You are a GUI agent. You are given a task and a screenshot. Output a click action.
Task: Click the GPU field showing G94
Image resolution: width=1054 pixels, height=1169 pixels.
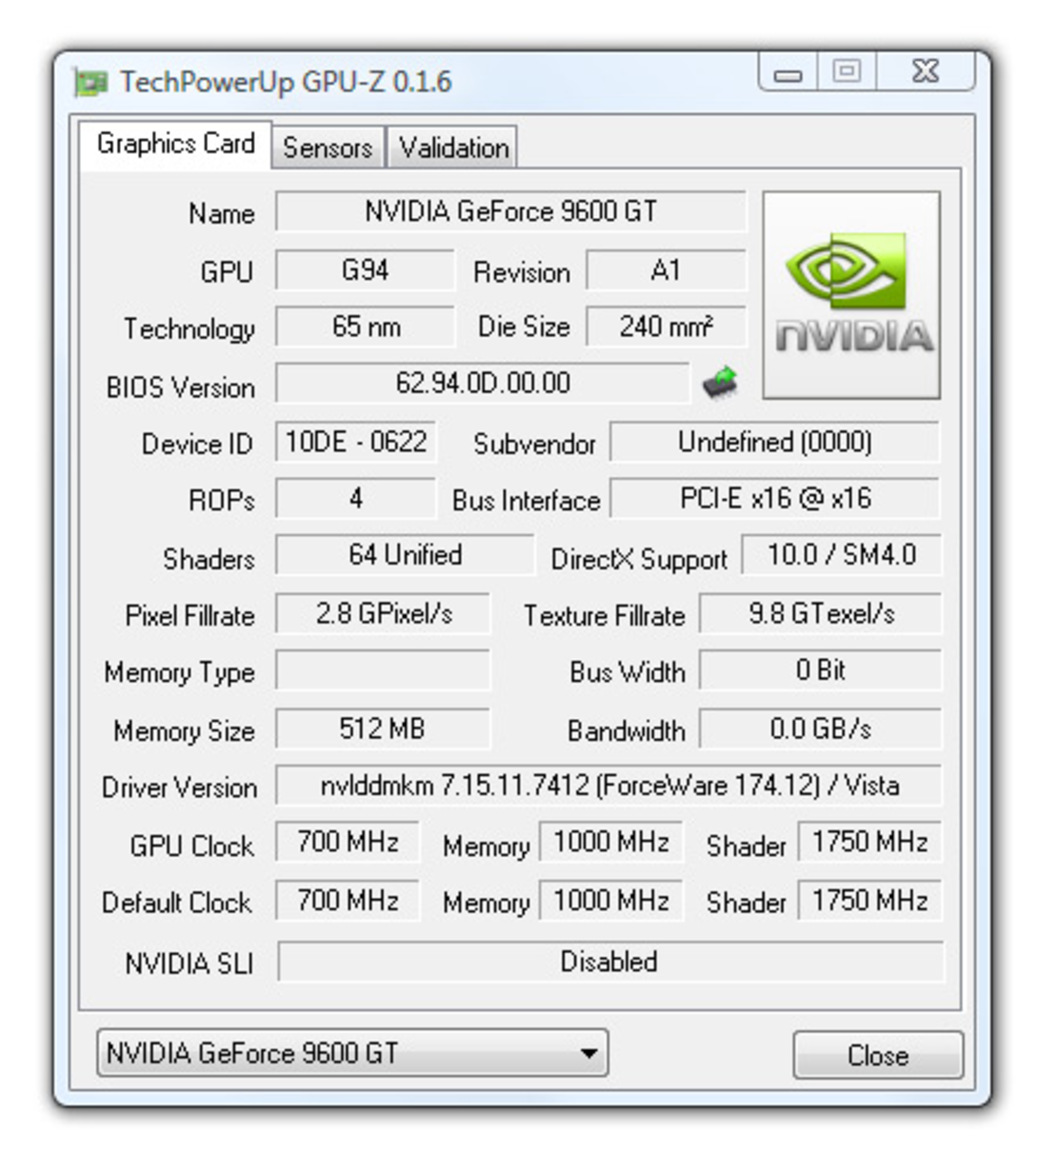pyautogui.click(x=365, y=270)
